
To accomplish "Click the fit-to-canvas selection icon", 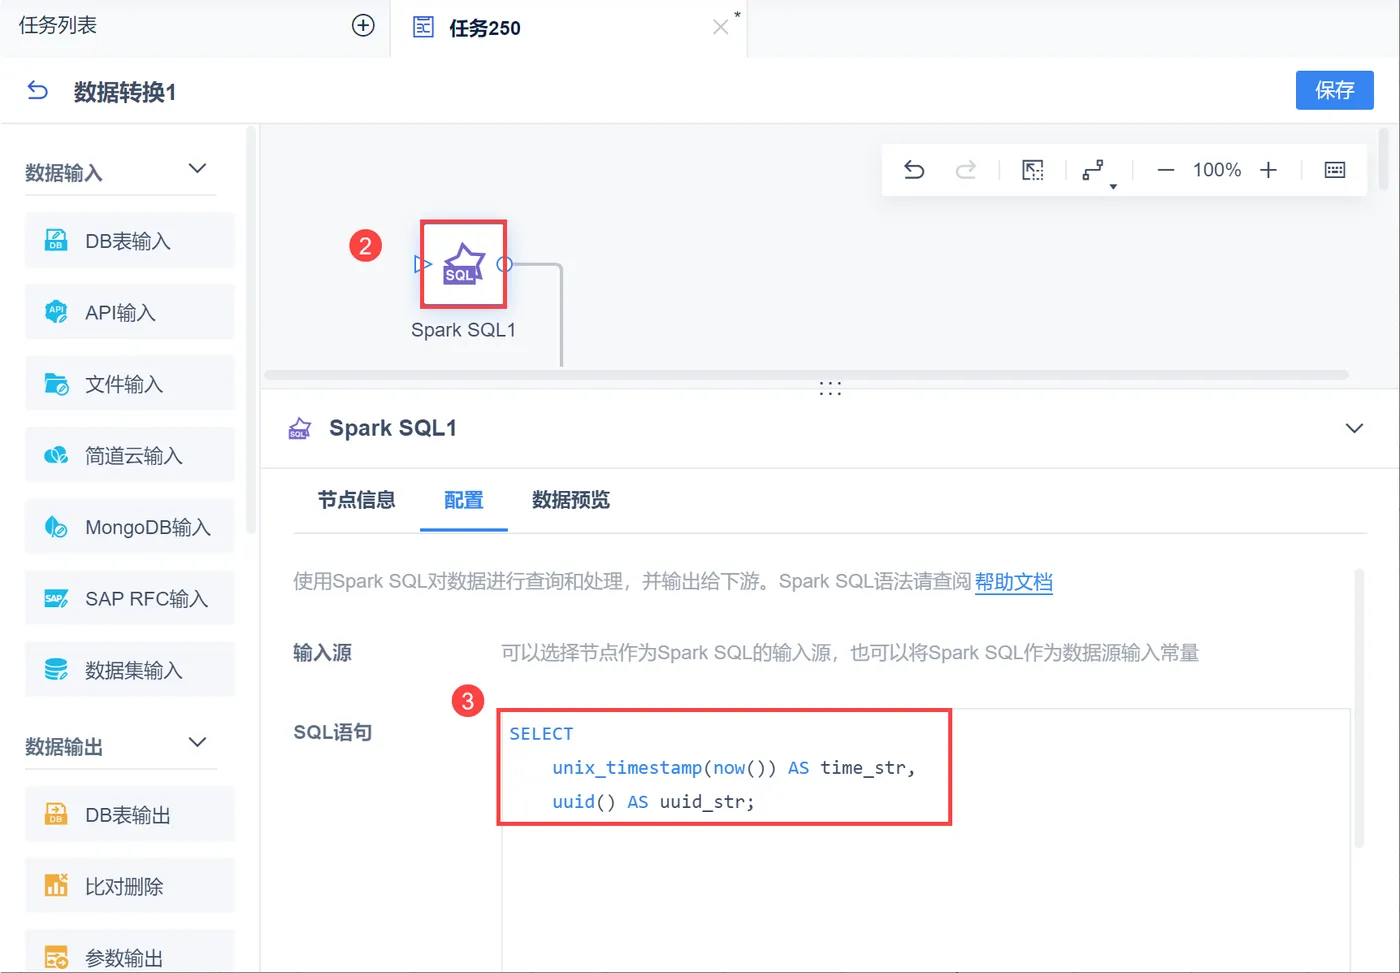I will pos(1033,170).
